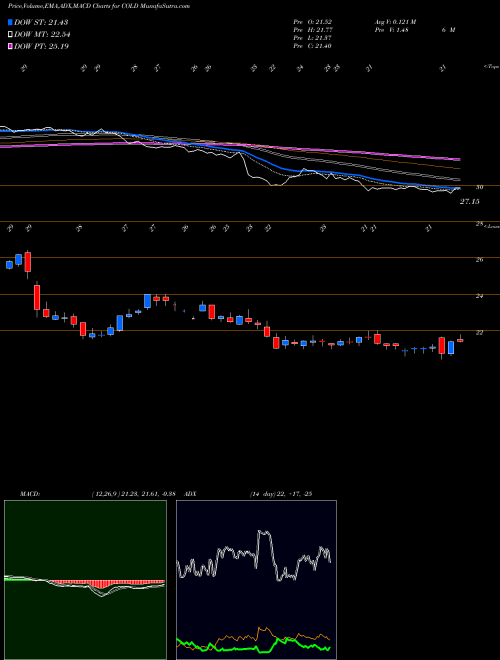This screenshot has height=660, width=500.
Task: Select the 'DOW ST: 21.43' legend text
Action: [x=41, y=22]
